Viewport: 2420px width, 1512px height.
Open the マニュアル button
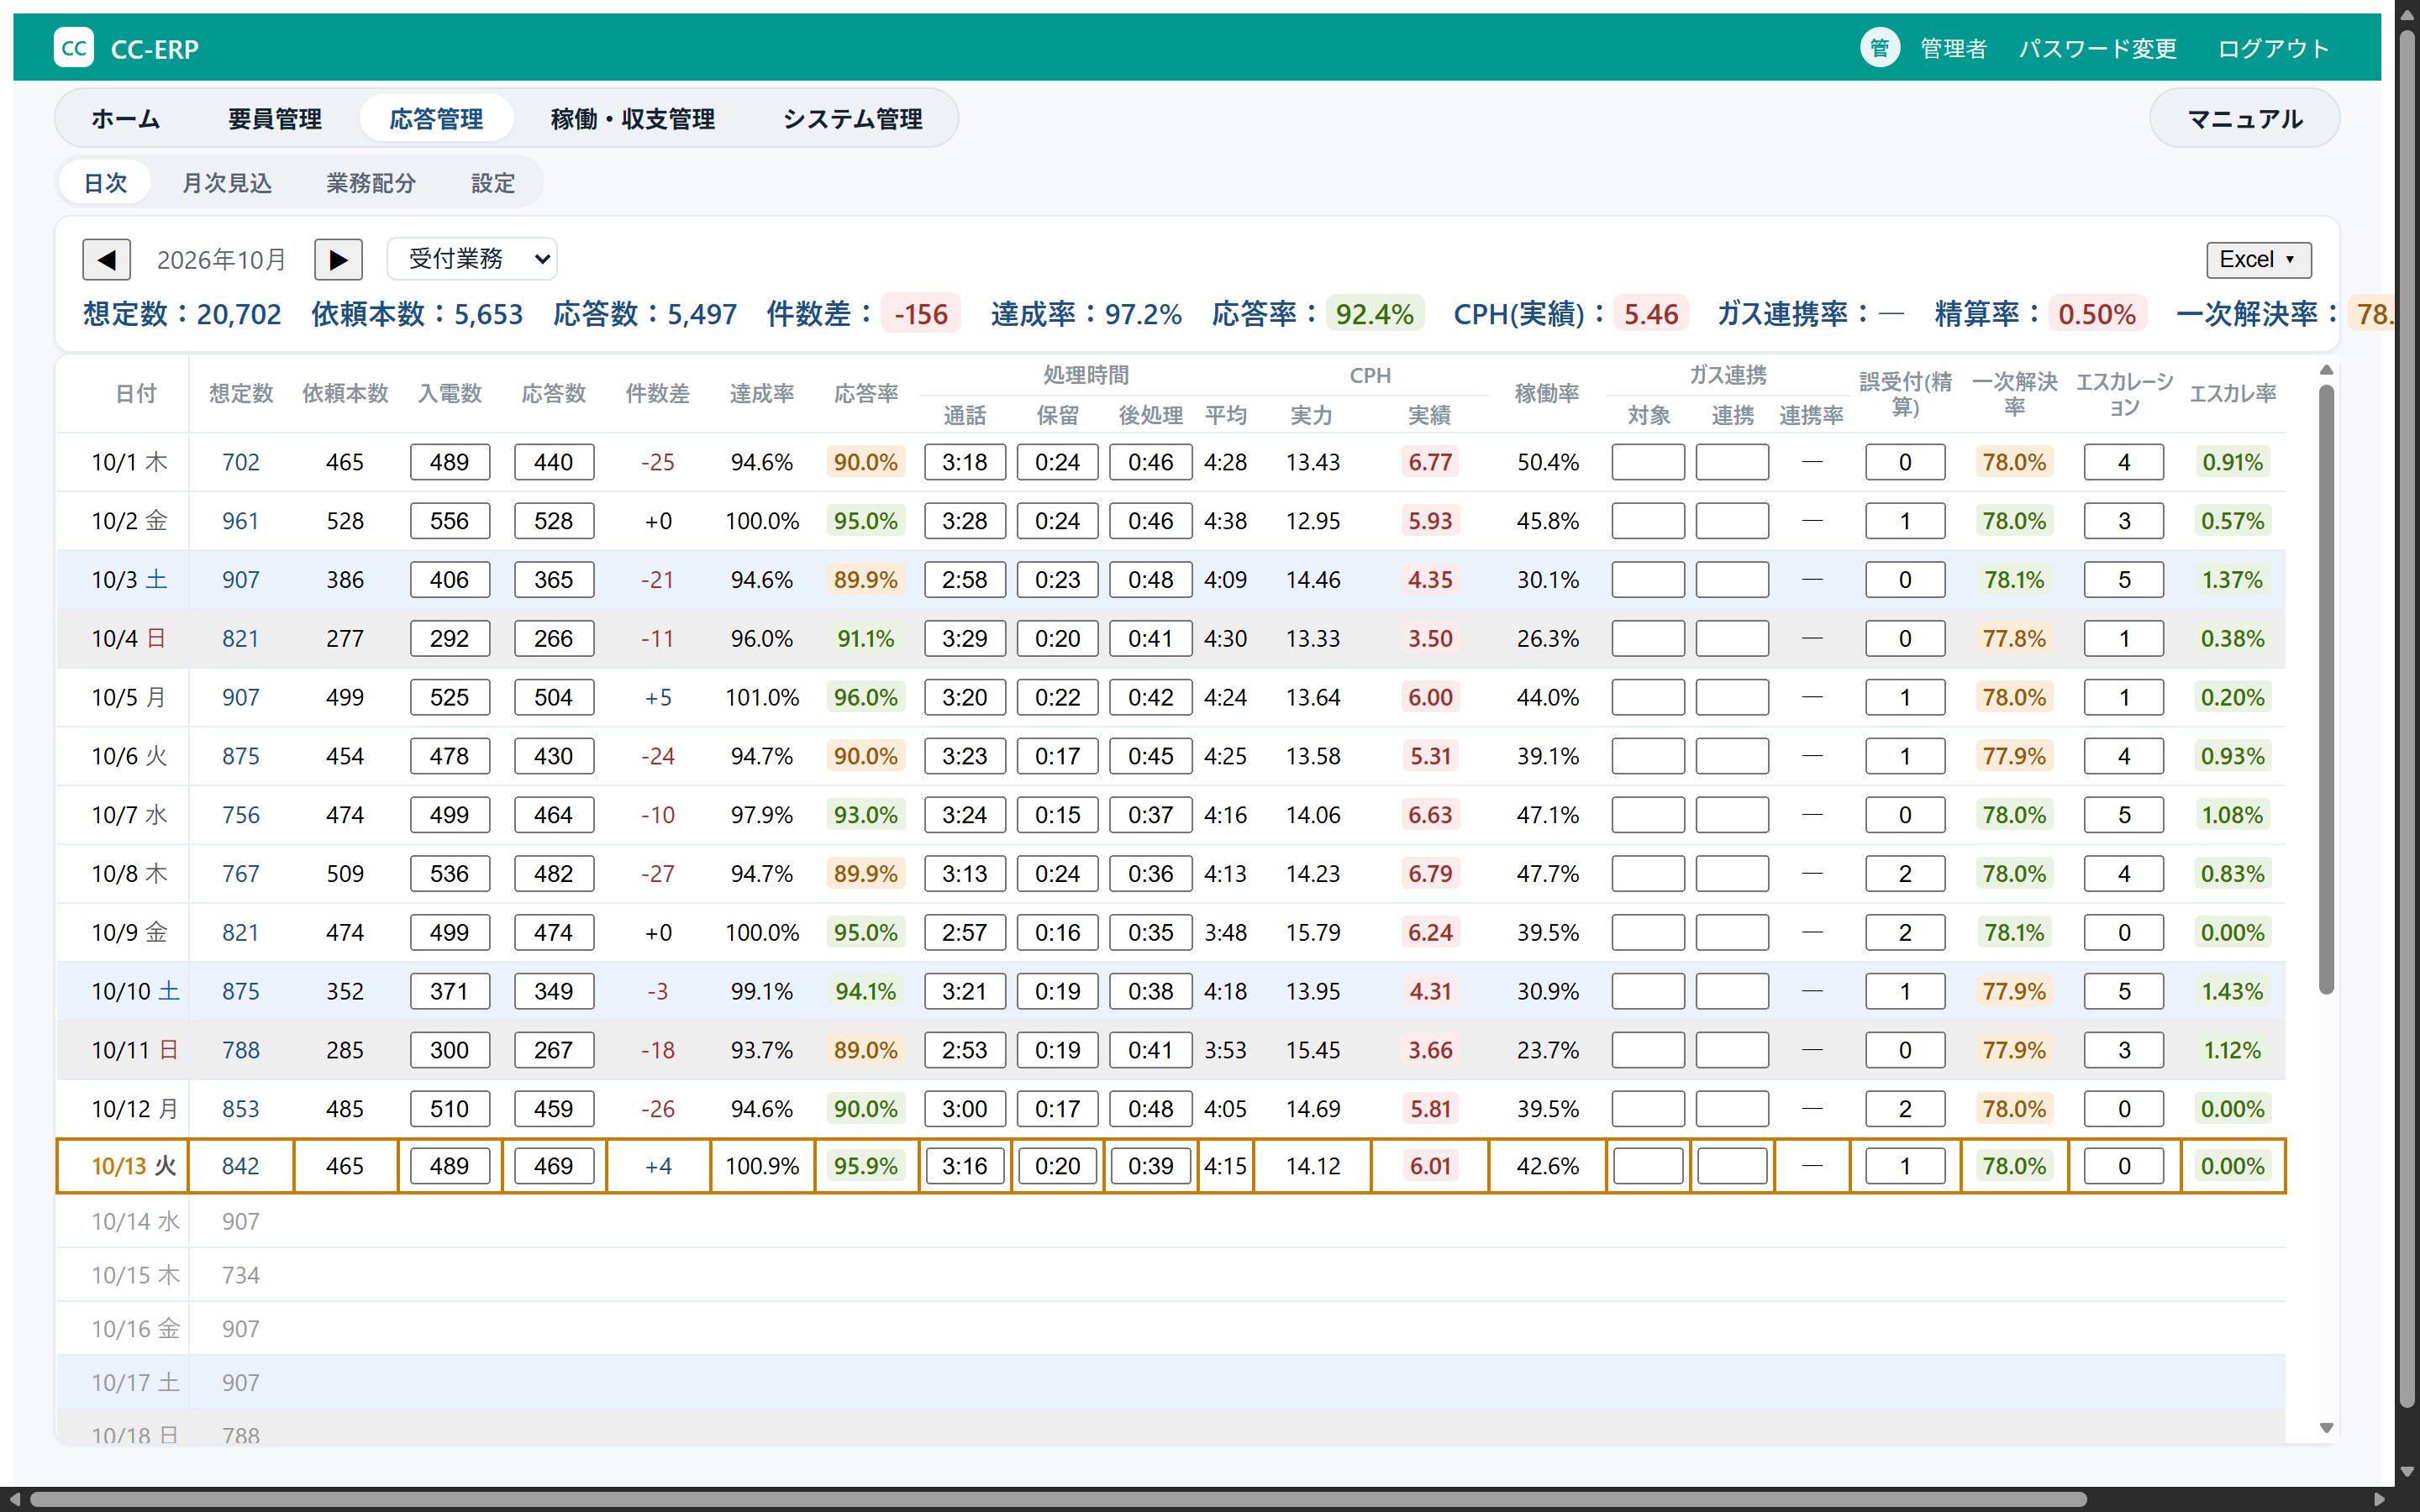point(2245,119)
